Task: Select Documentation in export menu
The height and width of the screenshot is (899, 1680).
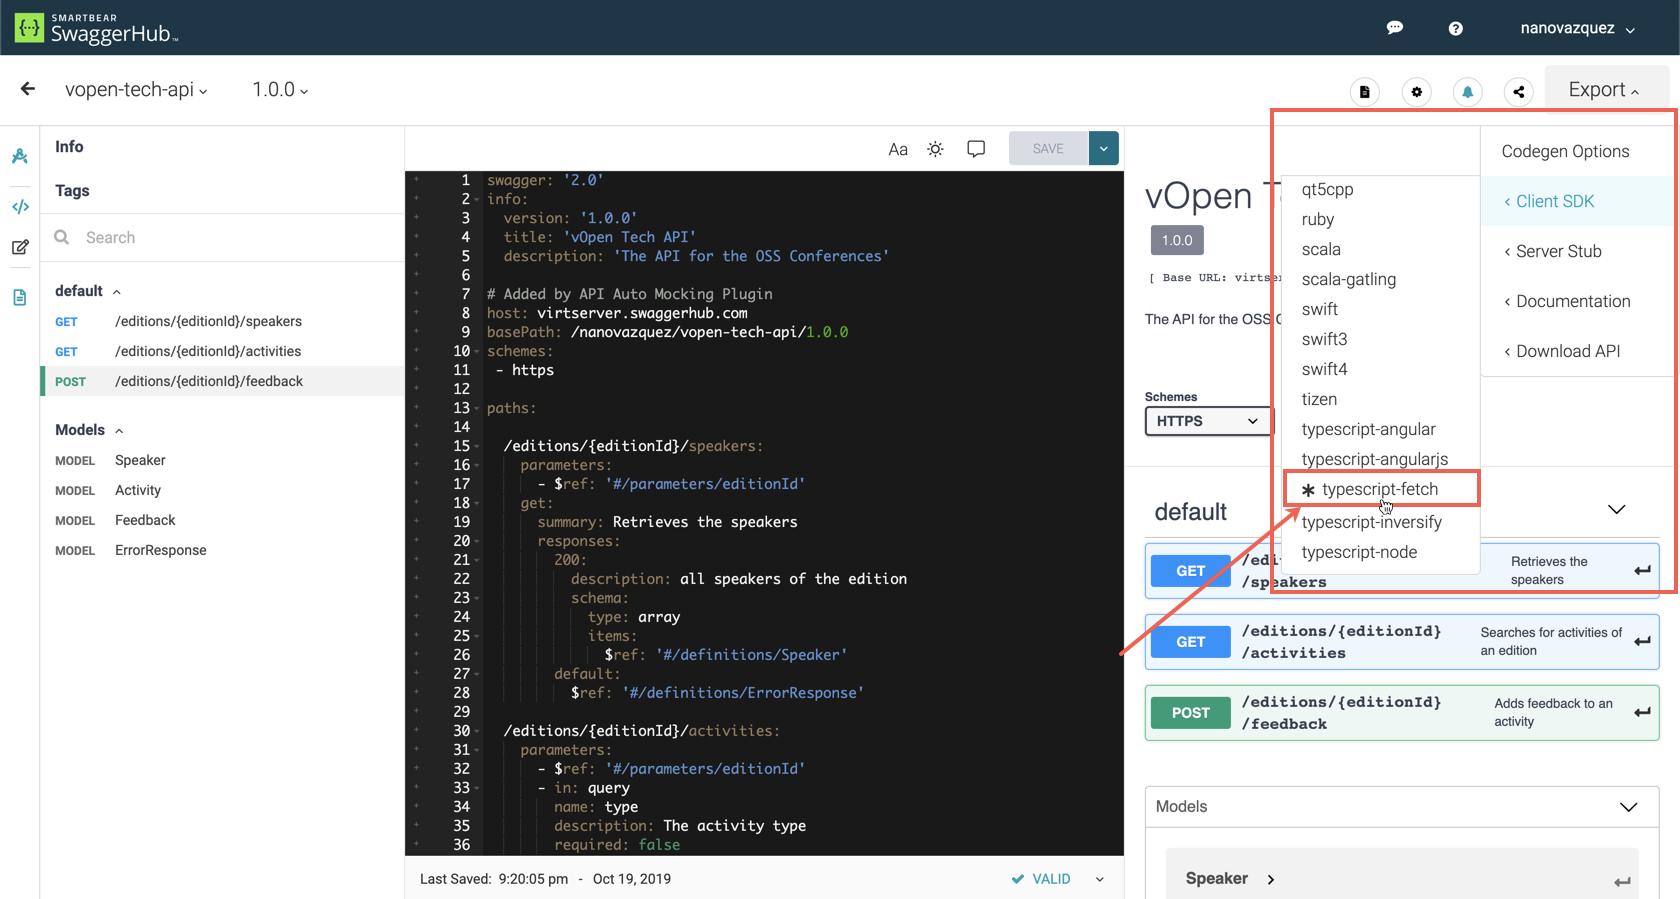Action: [1576, 301]
